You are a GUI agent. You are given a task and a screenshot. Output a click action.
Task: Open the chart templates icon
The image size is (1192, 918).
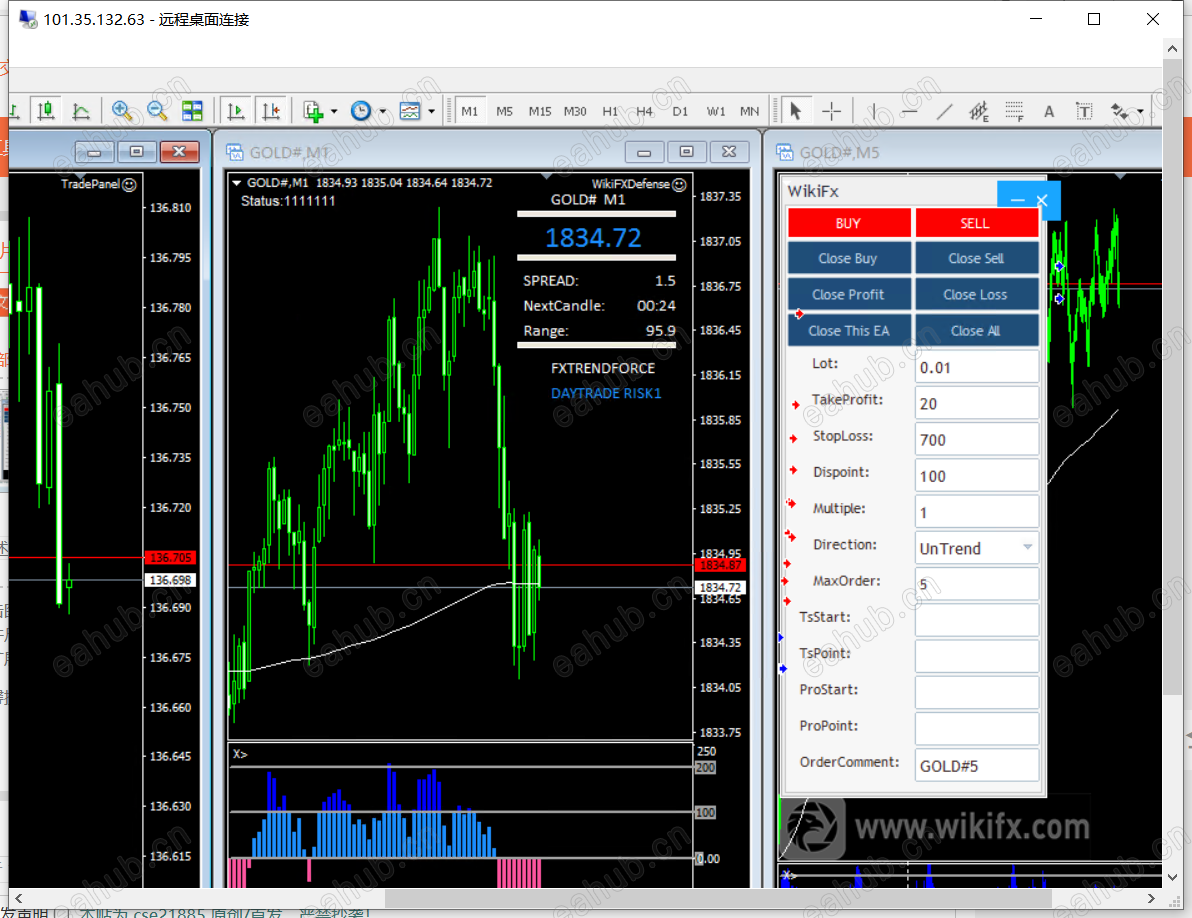[410, 111]
